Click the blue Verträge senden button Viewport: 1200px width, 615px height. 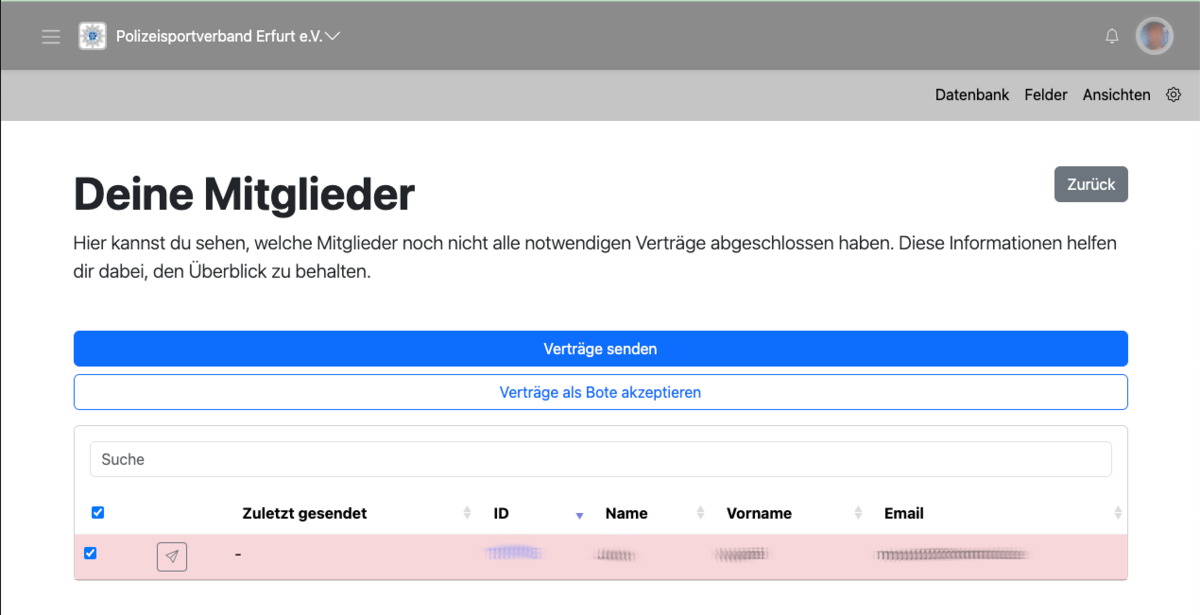tap(600, 349)
